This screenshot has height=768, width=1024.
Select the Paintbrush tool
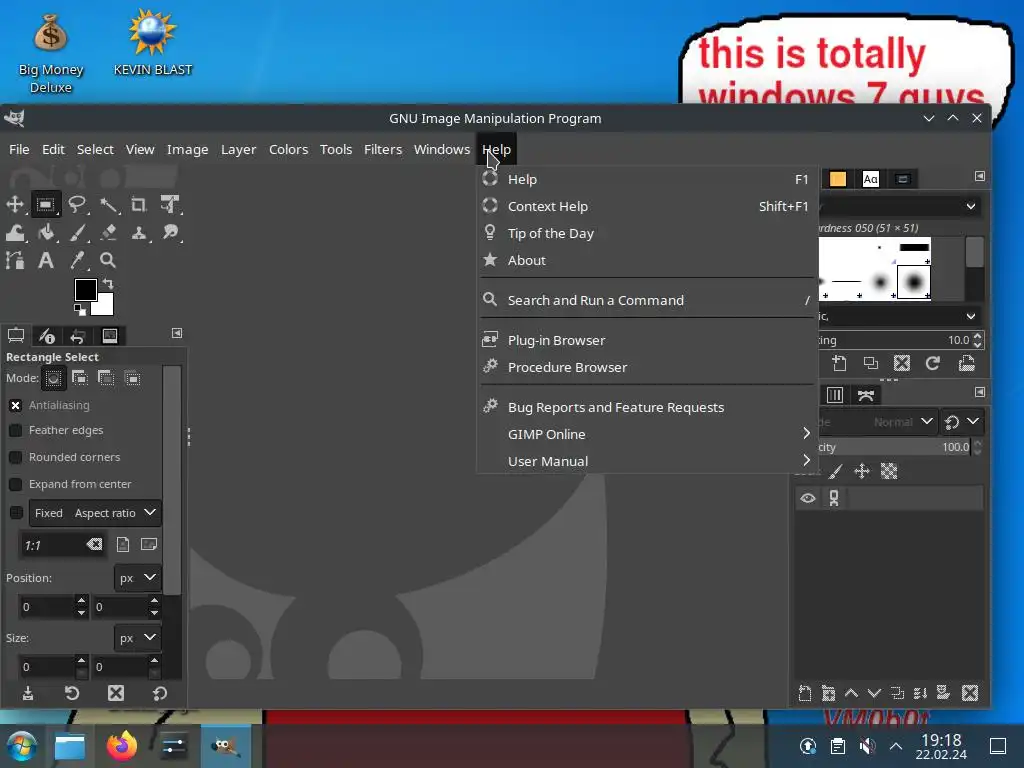coord(77,232)
